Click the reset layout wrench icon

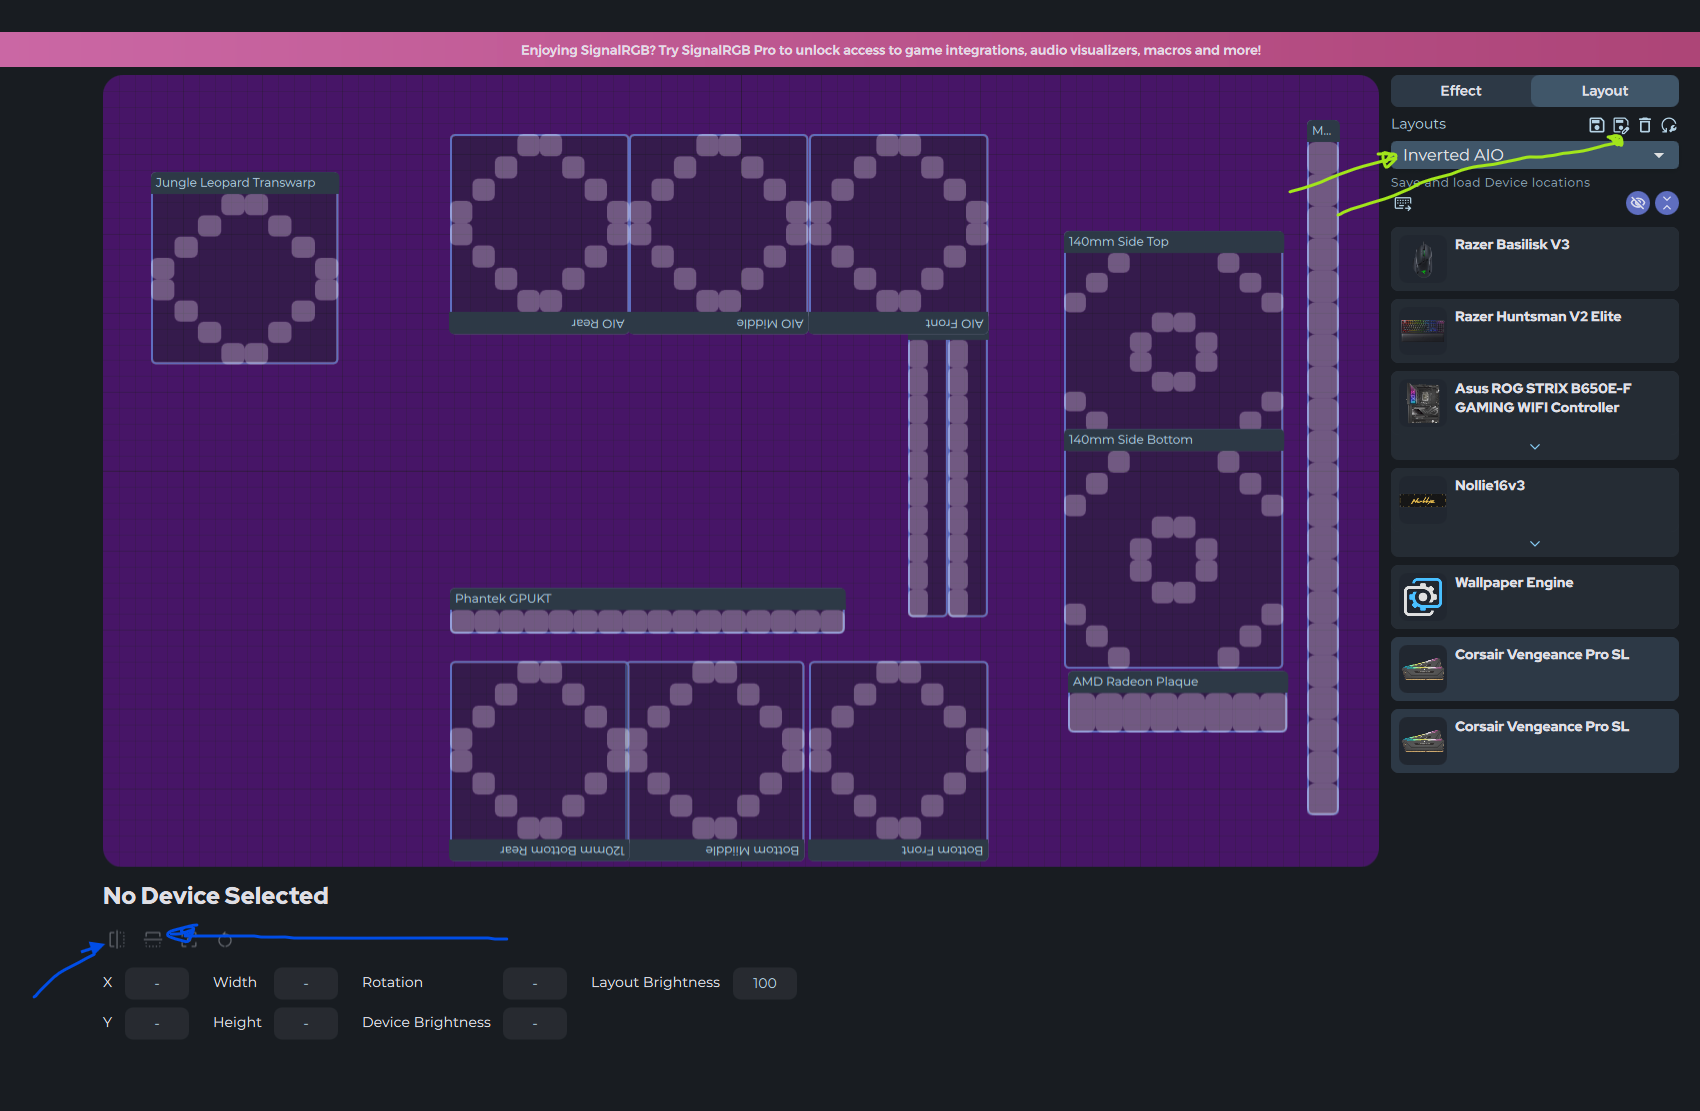pos(1669,125)
